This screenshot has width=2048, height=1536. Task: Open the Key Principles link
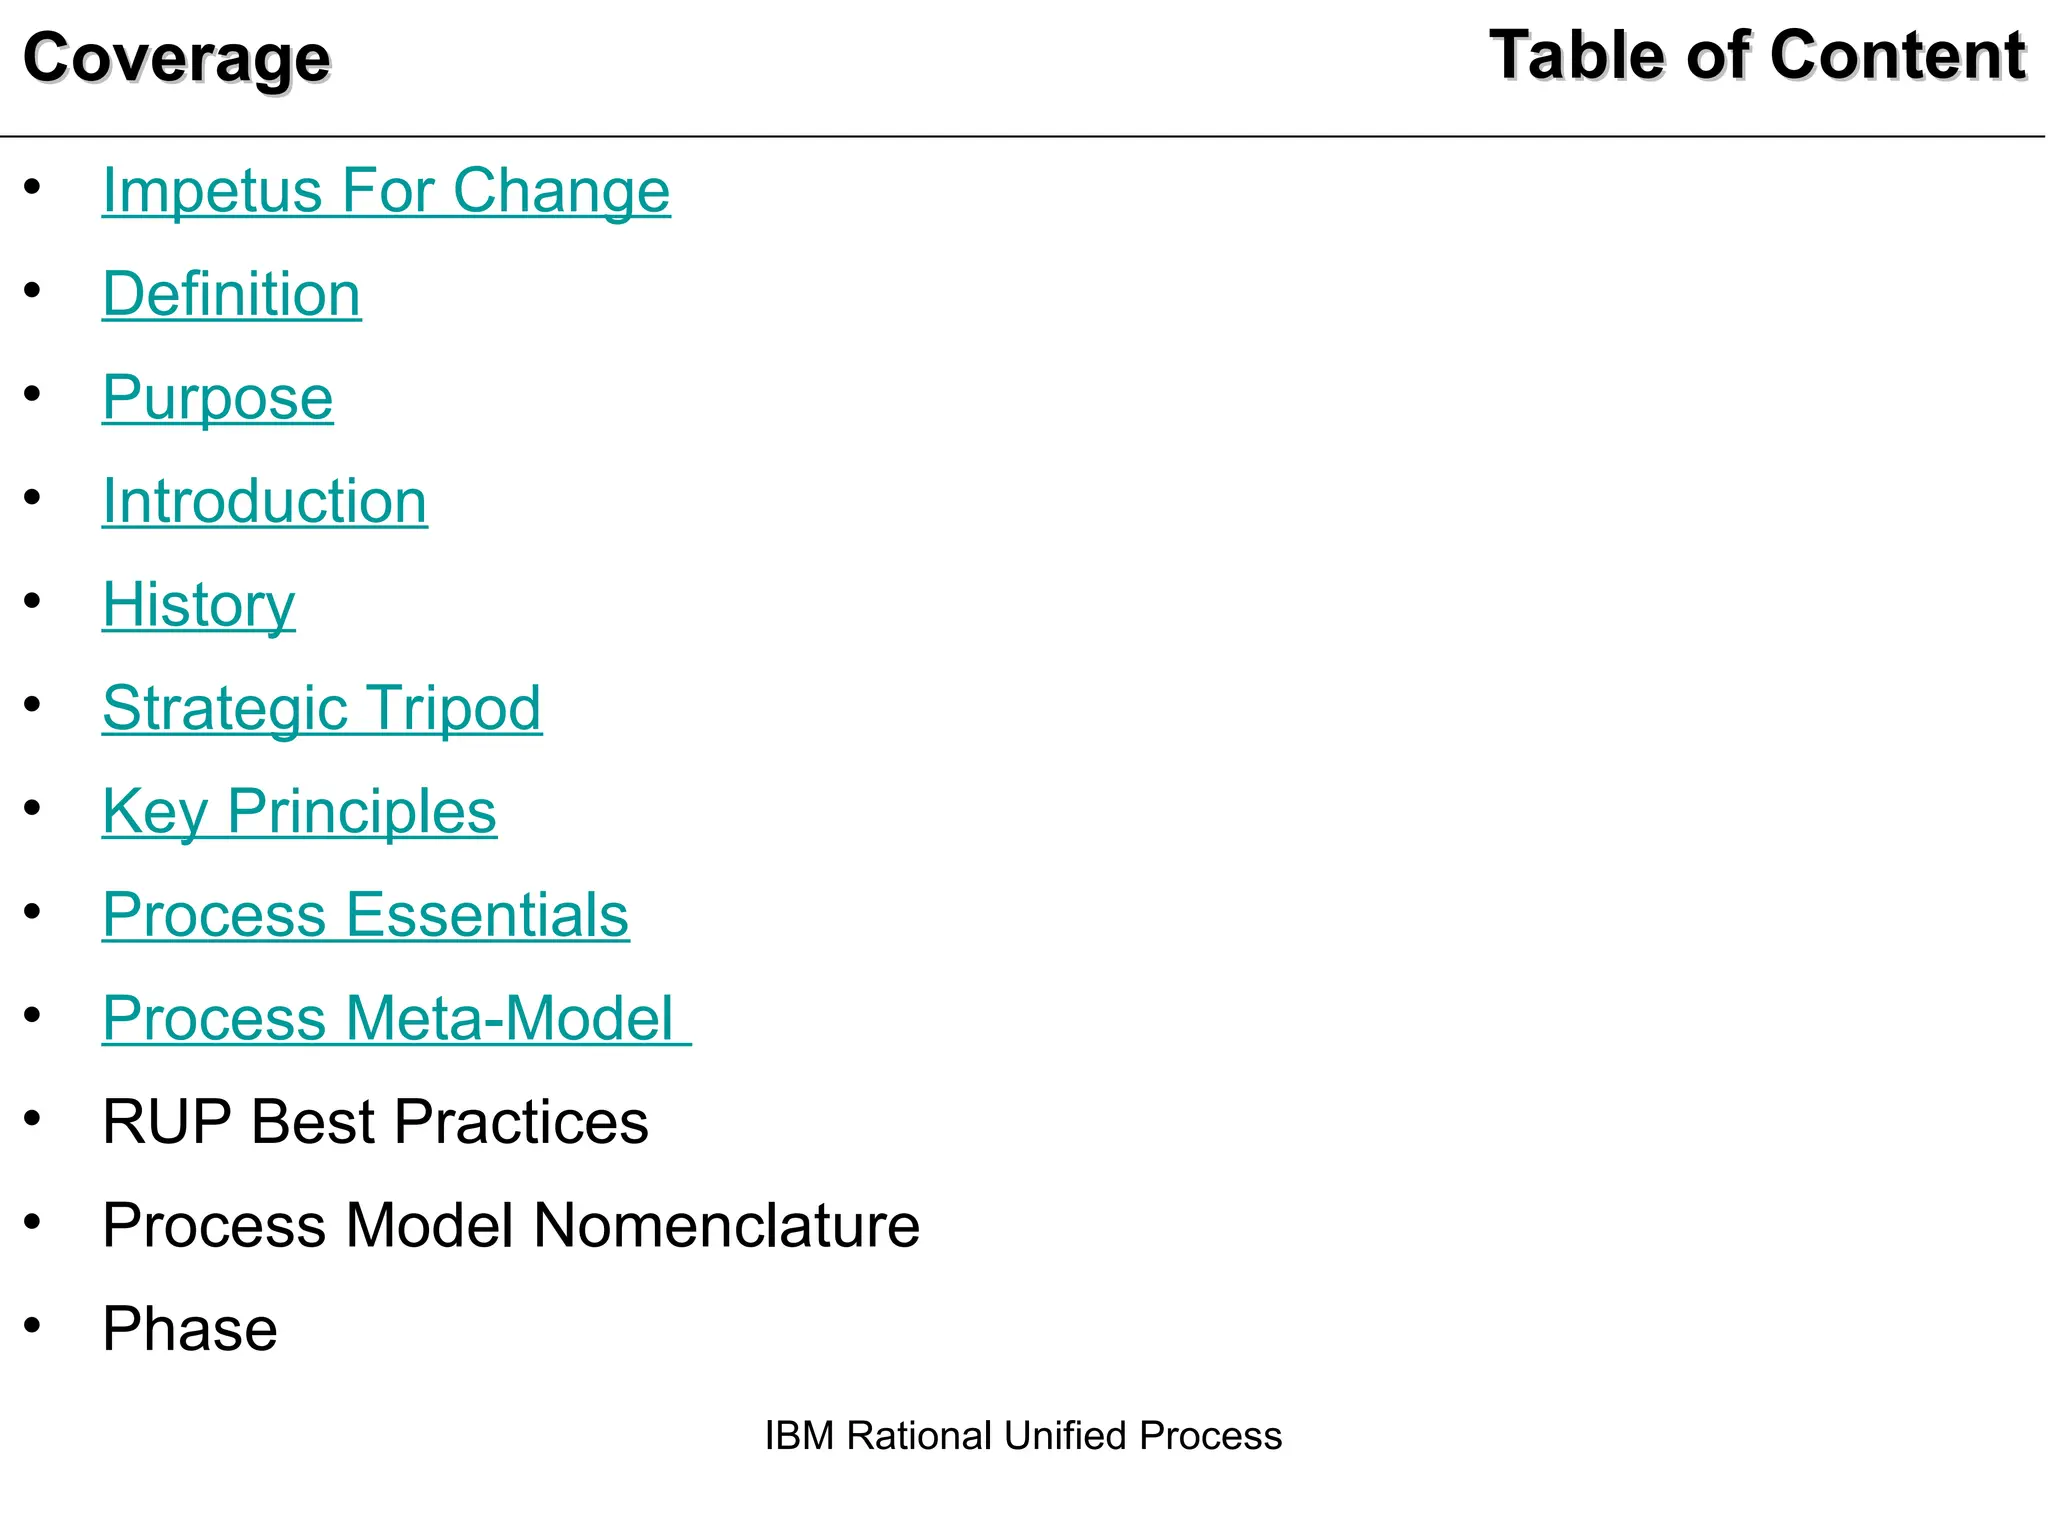pos(300,811)
